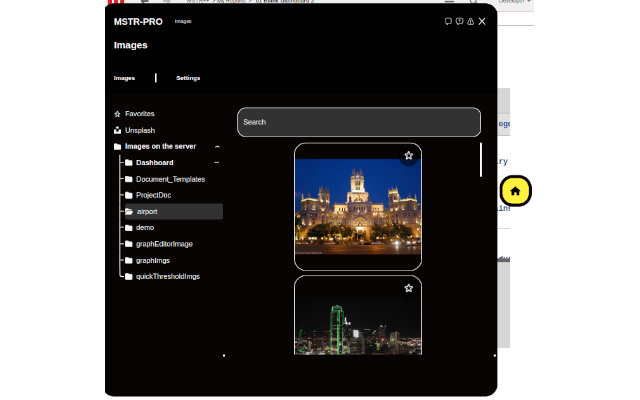640x400 pixels.
Task: Close the MSTR-PRO Images panel
Action: [482, 22]
